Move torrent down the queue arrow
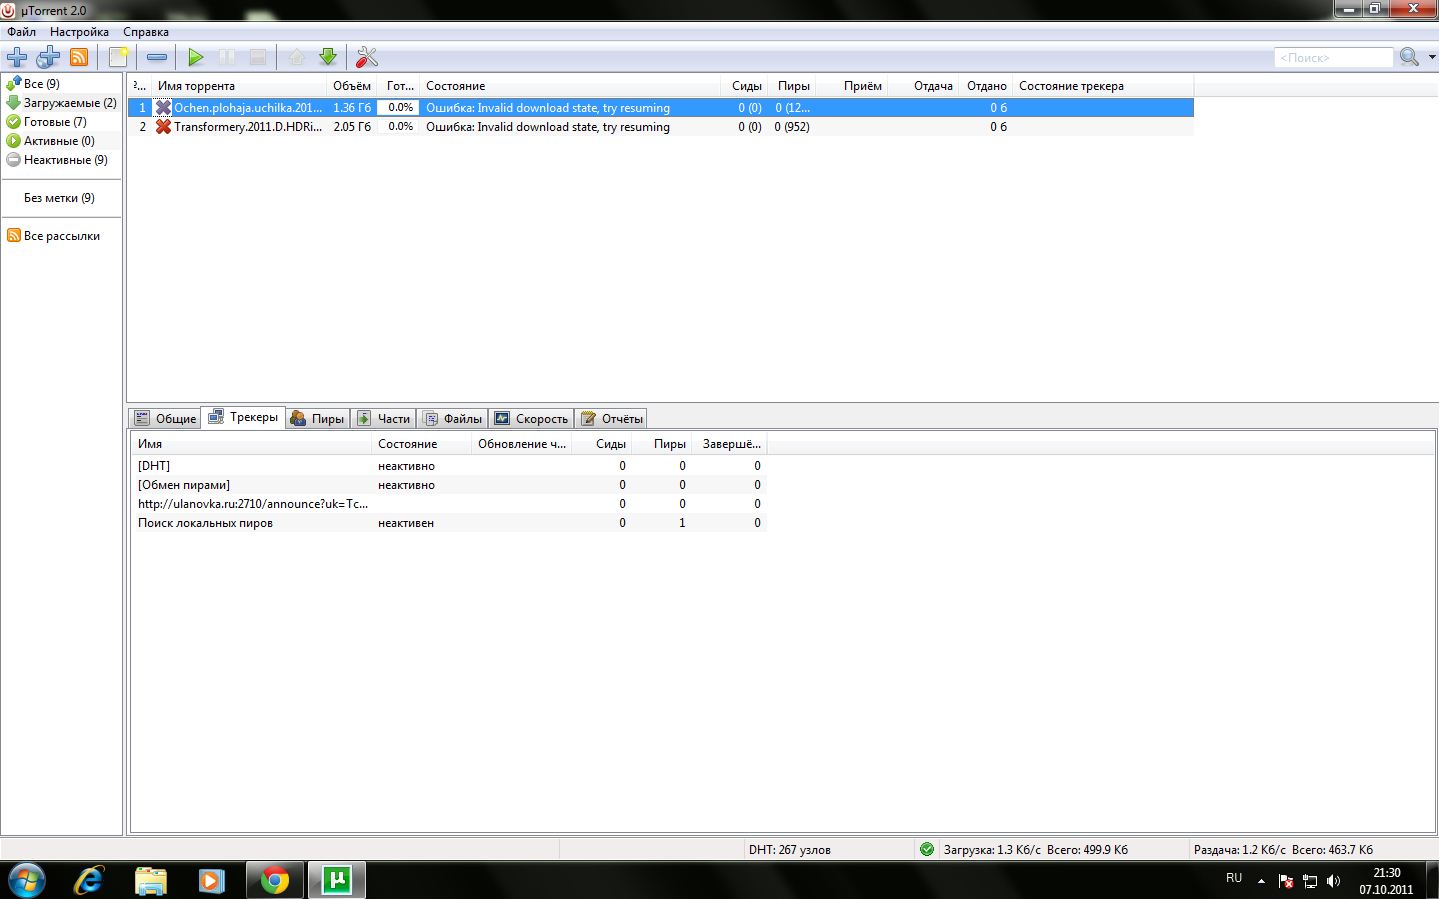Image resolution: width=1439 pixels, height=899 pixels. [x=328, y=57]
